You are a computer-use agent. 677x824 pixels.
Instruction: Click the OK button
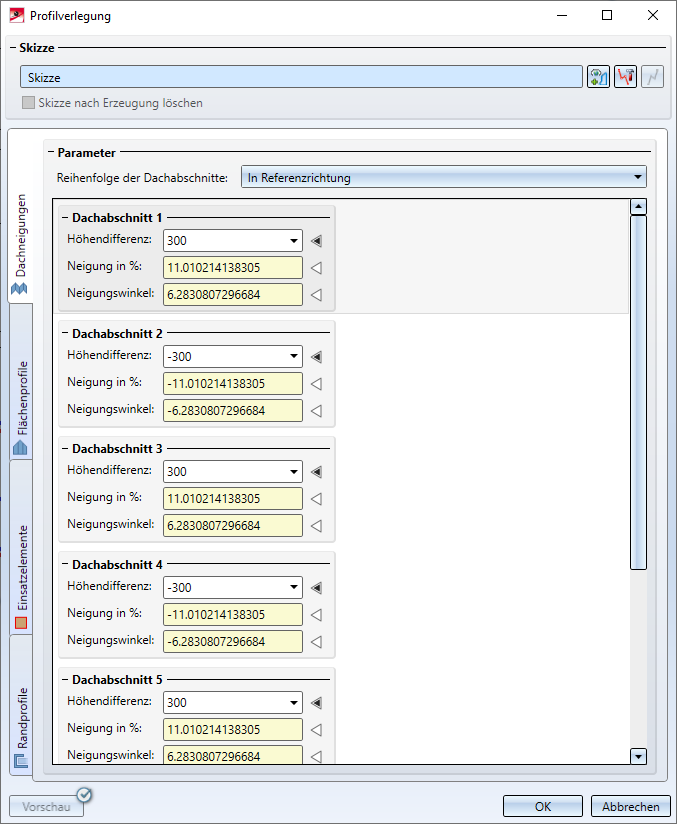click(x=543, y=806)
